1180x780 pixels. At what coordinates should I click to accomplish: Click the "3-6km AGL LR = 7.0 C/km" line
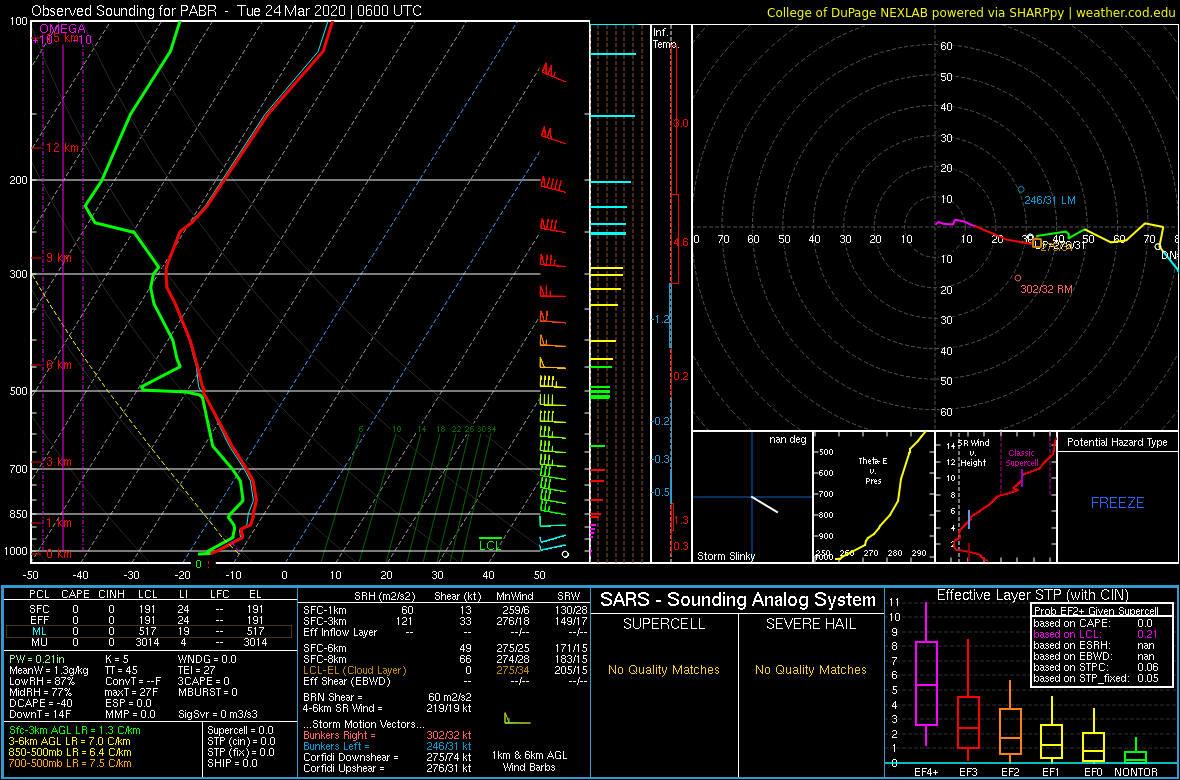point(70,742)
